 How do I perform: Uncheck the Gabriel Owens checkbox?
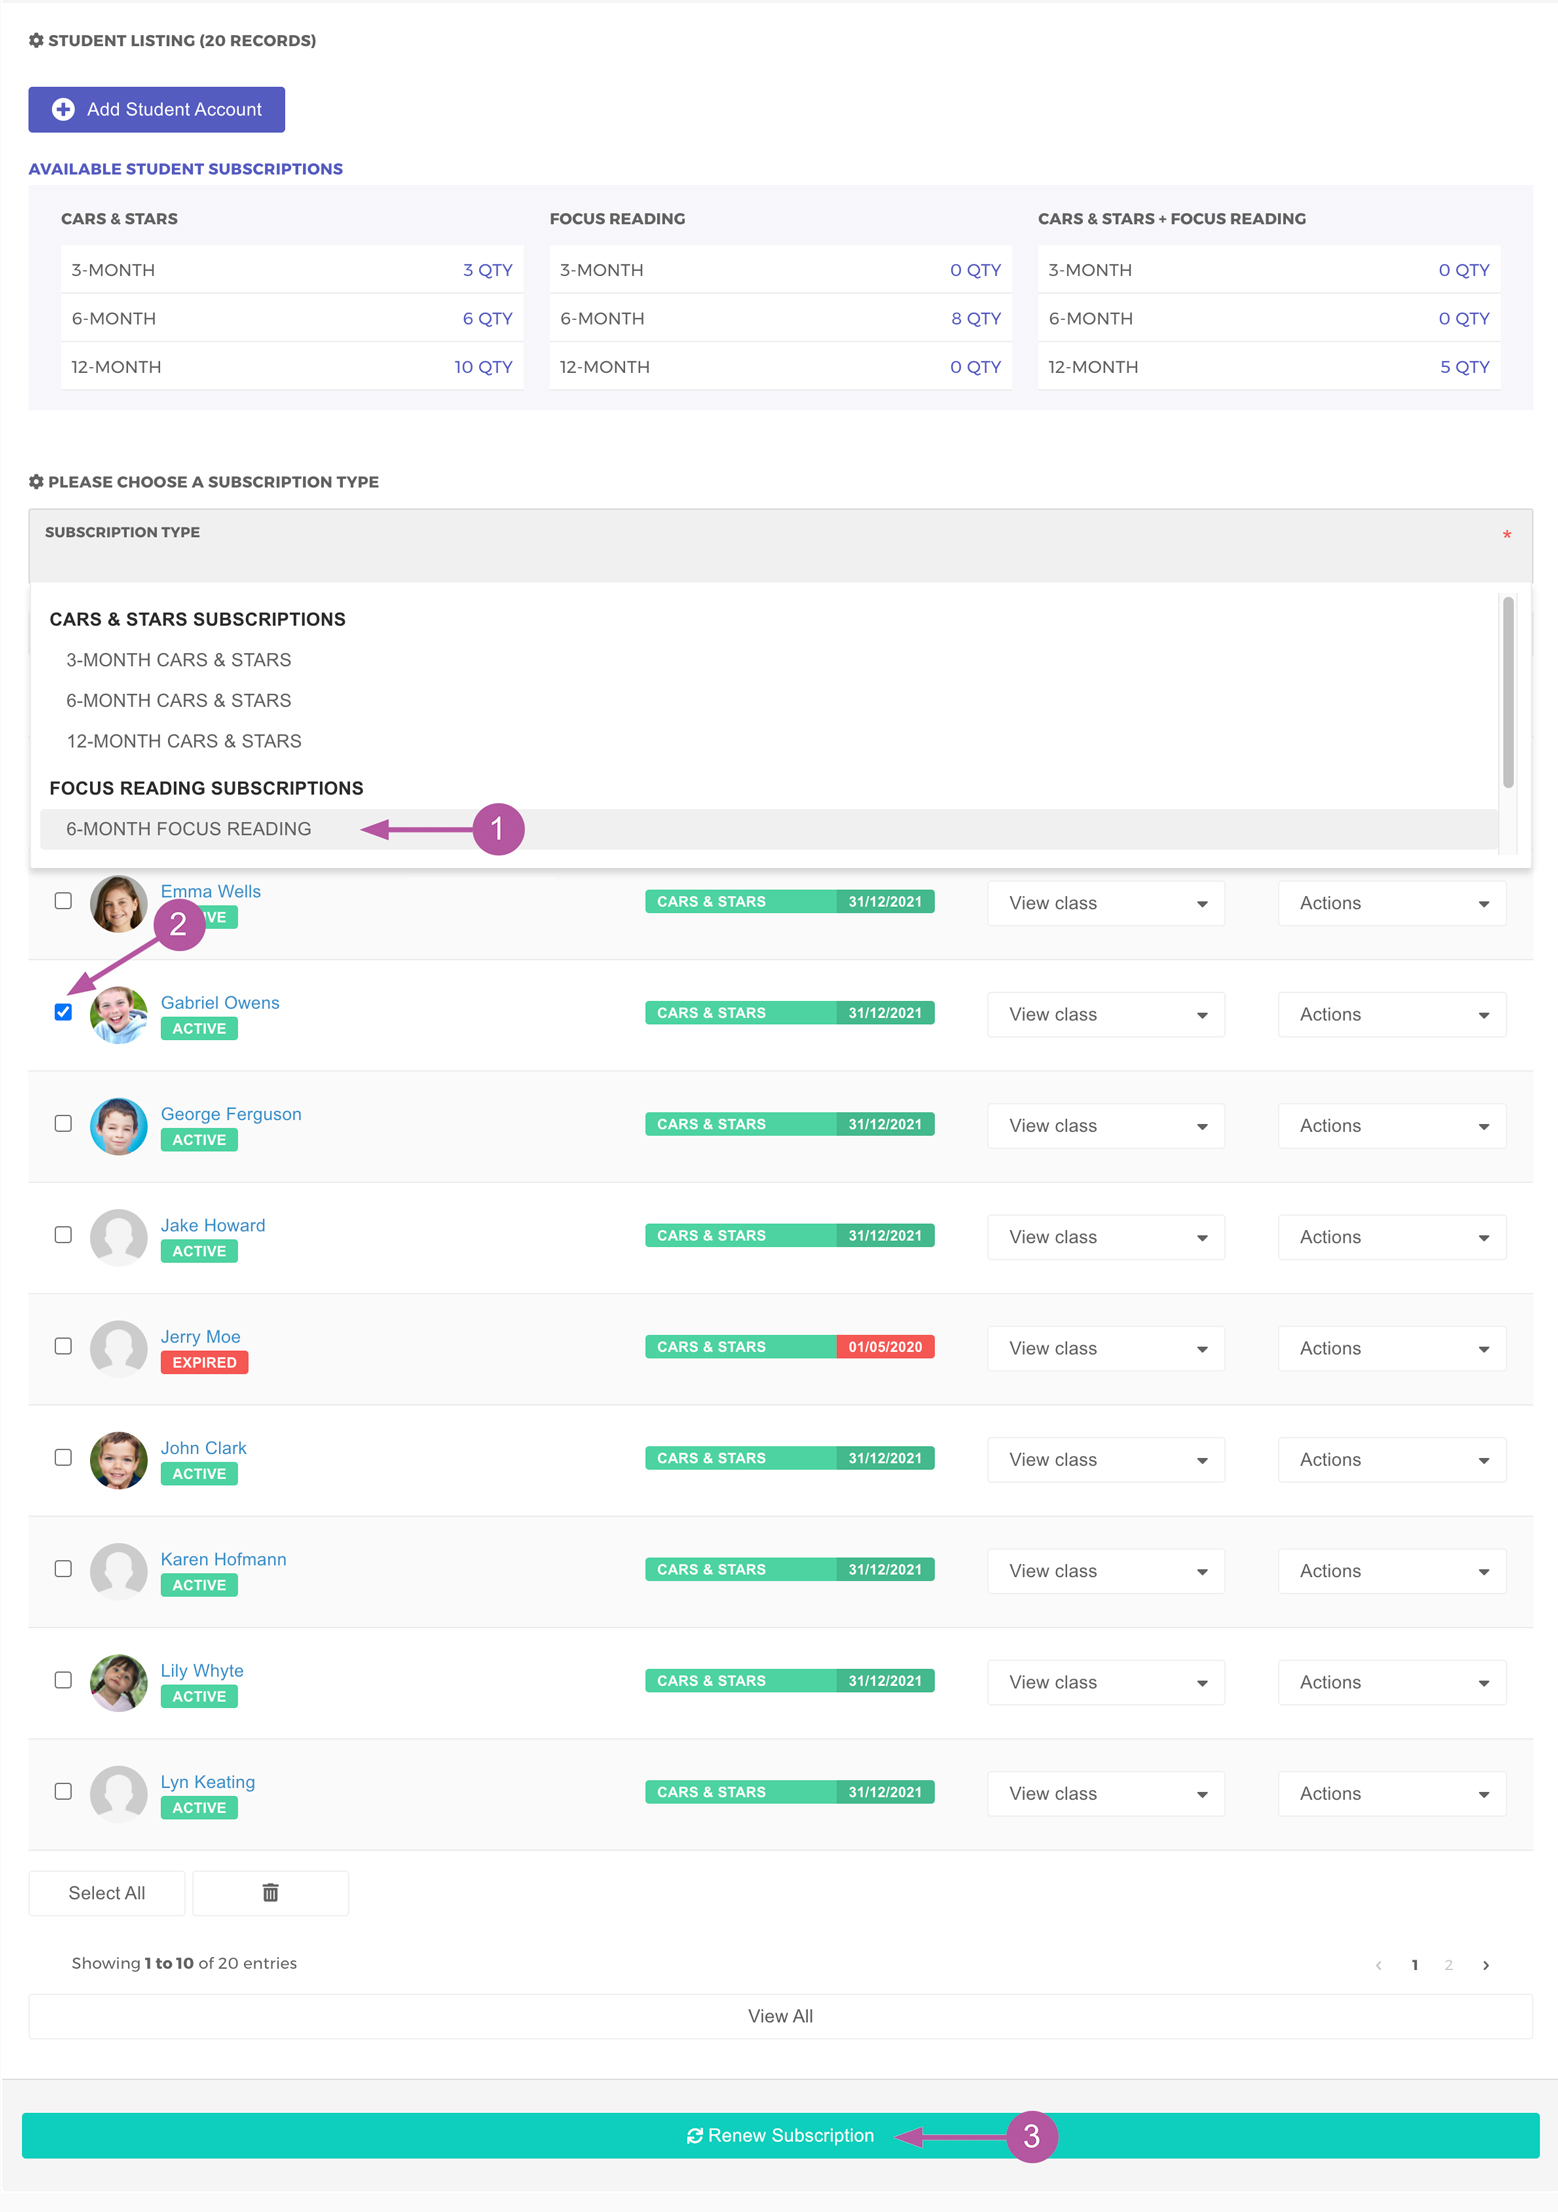click(x=63, y=1012)
